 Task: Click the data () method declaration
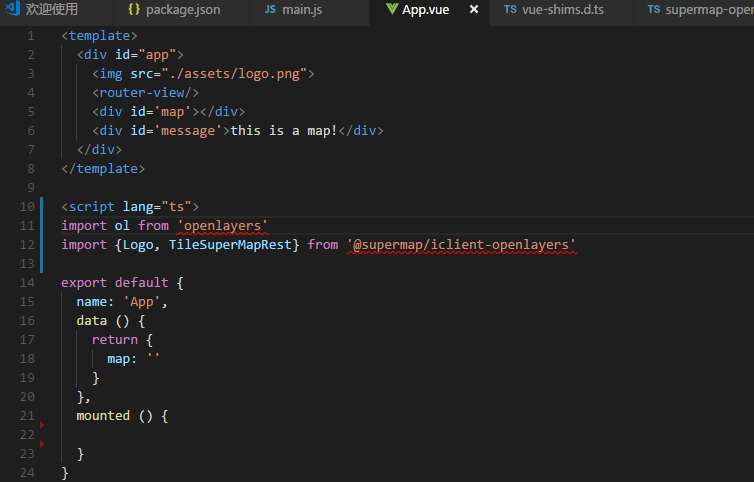[x=111, y=321]
